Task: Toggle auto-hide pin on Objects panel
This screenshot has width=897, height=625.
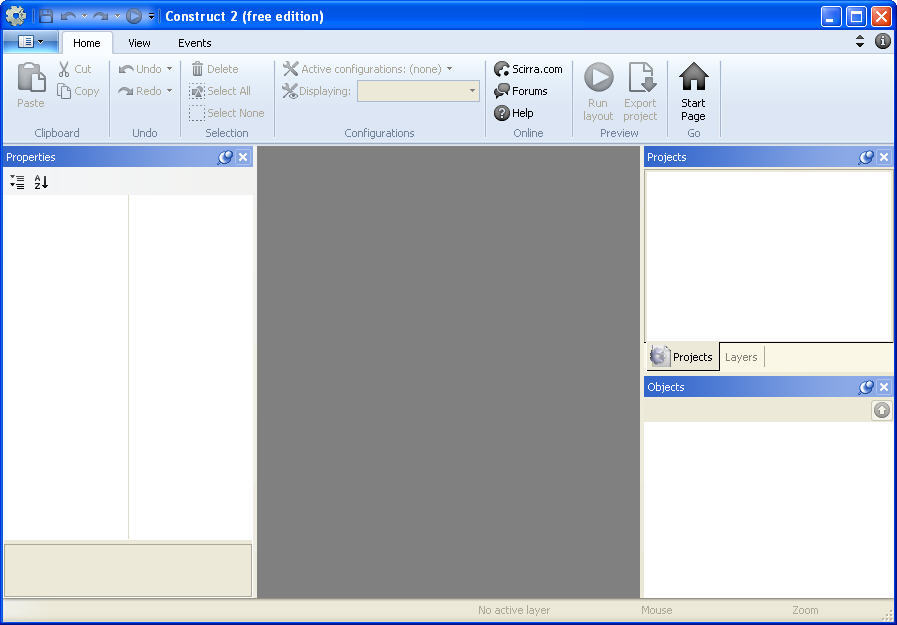Action: tap(866, 387)
